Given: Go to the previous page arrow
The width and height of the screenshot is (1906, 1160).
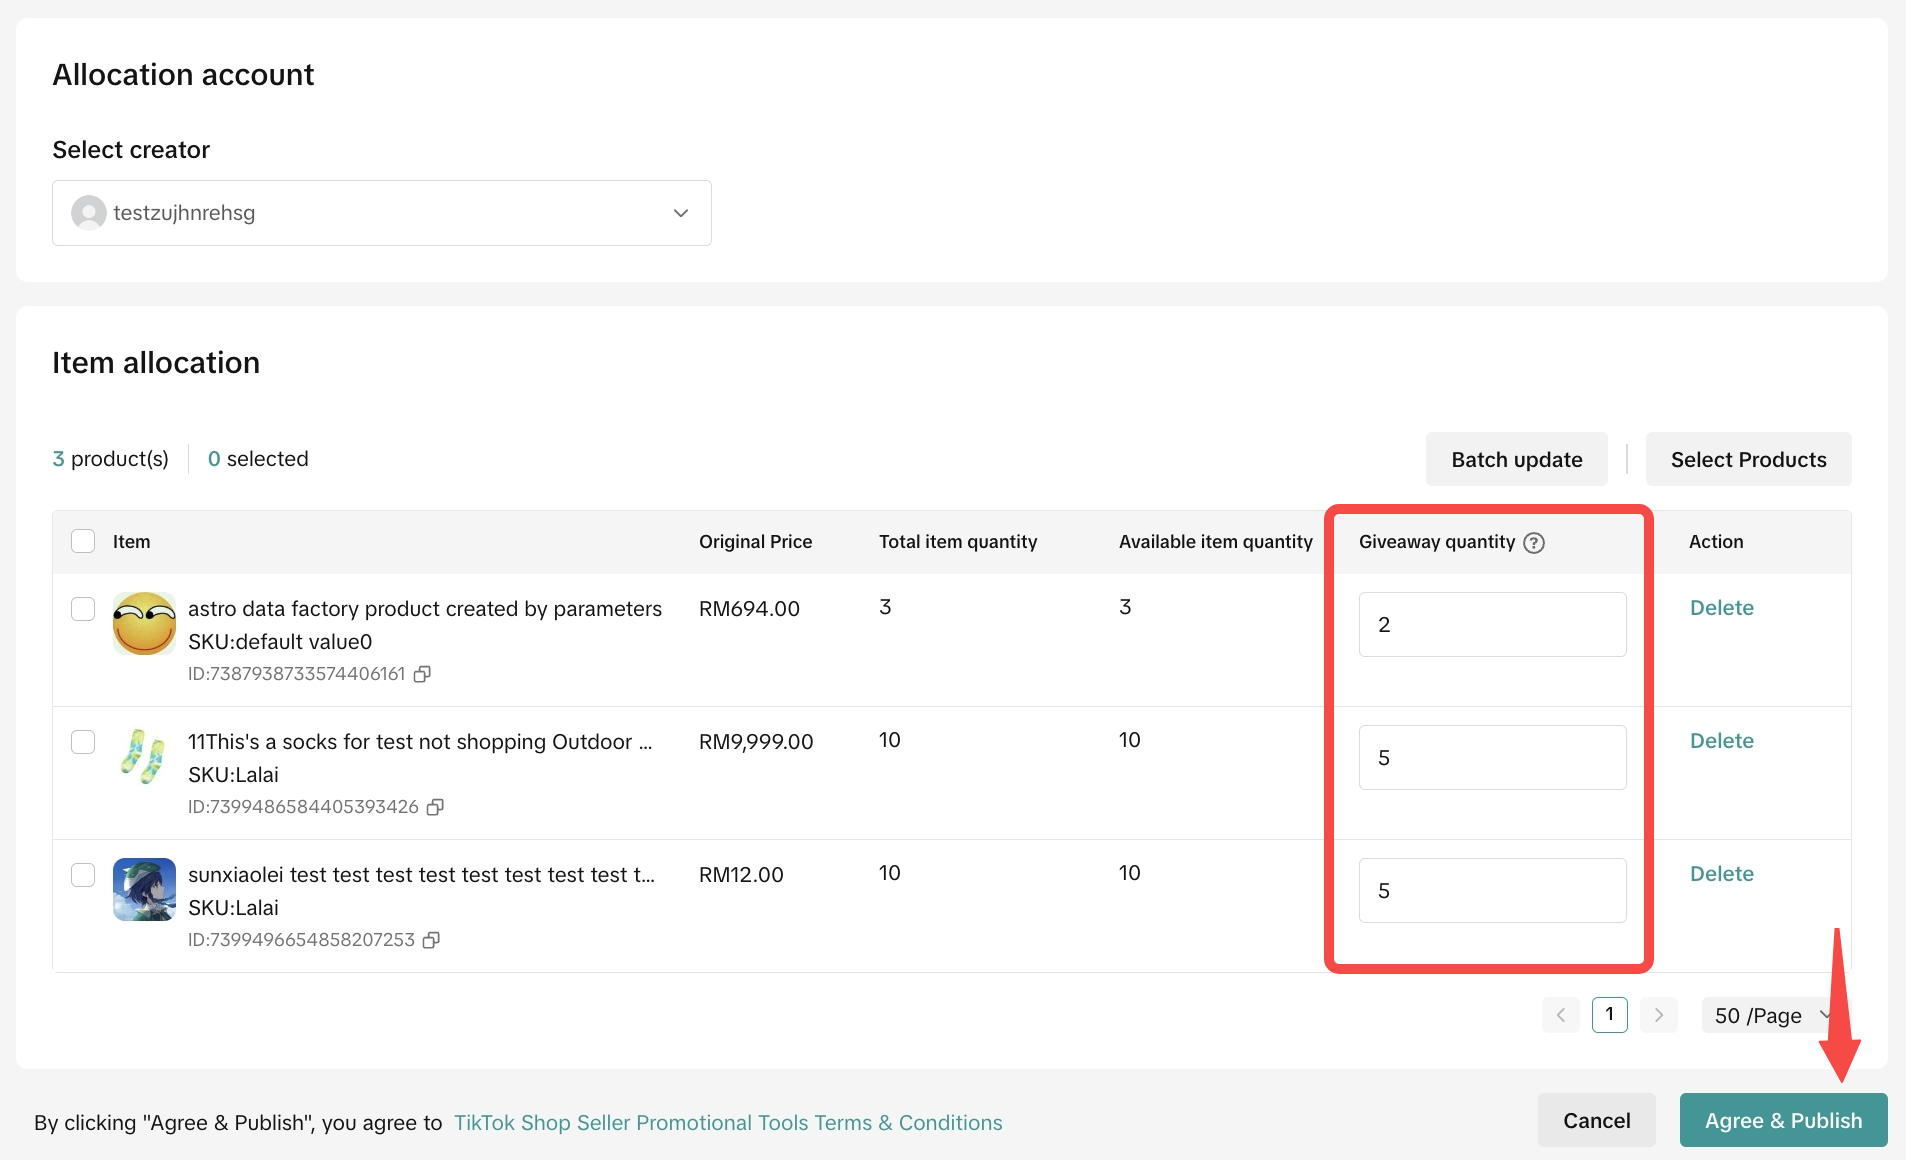Looking at the screenshot, I should [1560, 1015].
